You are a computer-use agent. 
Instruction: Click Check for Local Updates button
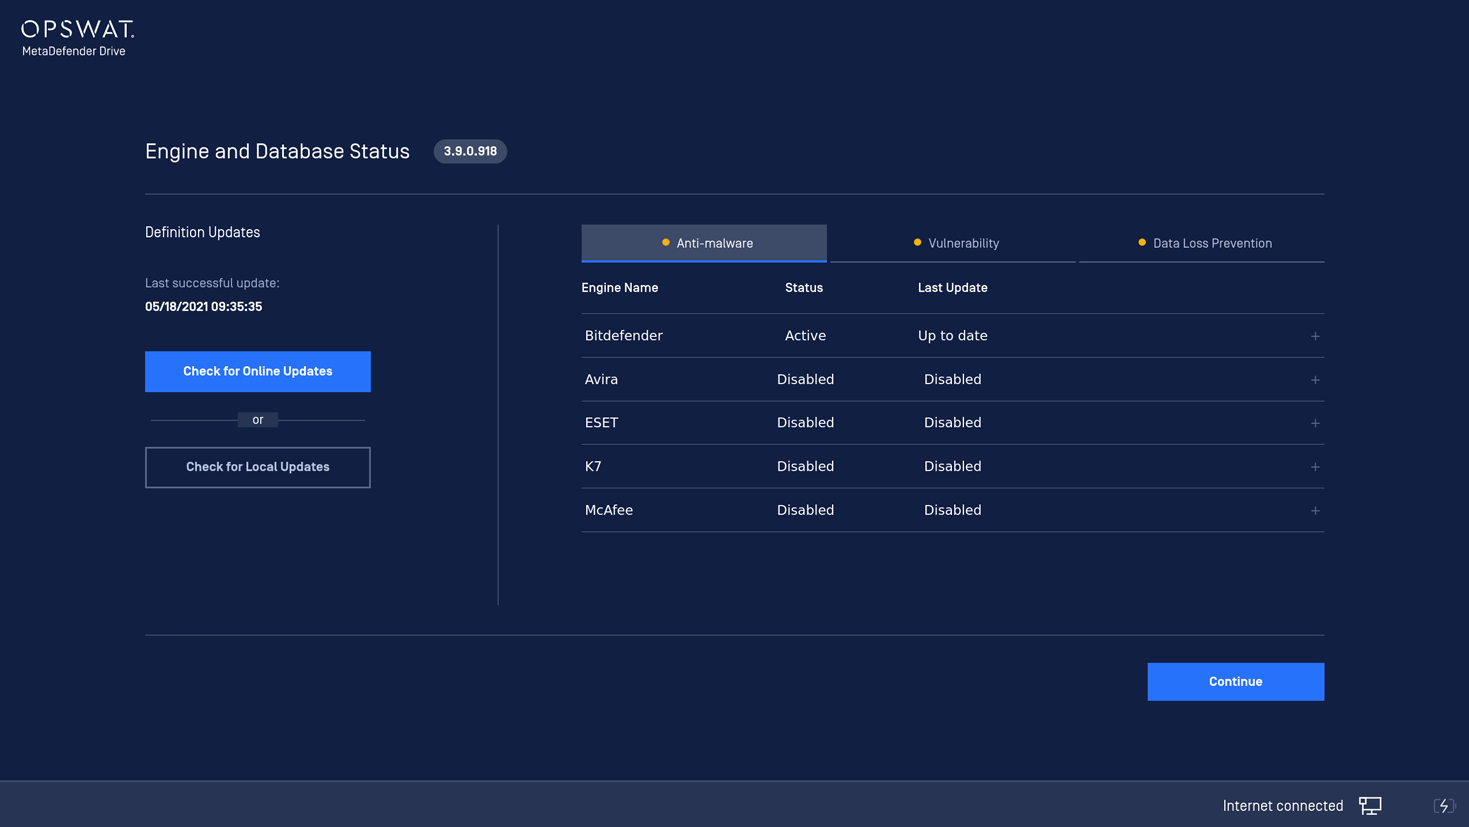coord(258,467)
